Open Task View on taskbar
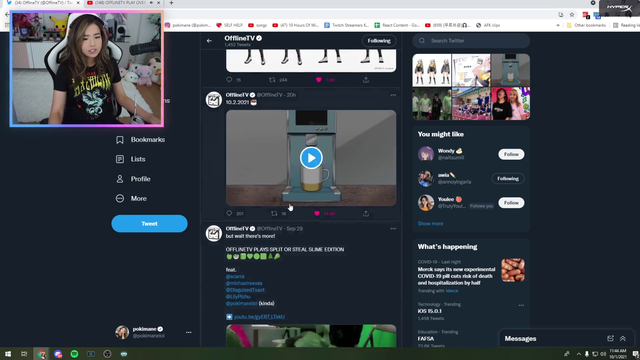This screenshot has height=360, width=640. (24, 354)
